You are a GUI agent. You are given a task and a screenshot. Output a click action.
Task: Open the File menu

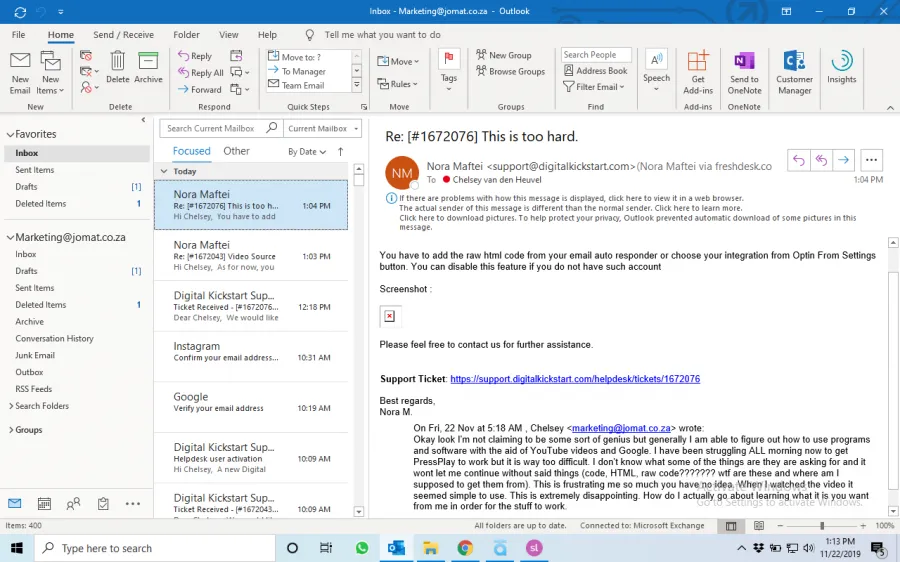coord(18,35)
